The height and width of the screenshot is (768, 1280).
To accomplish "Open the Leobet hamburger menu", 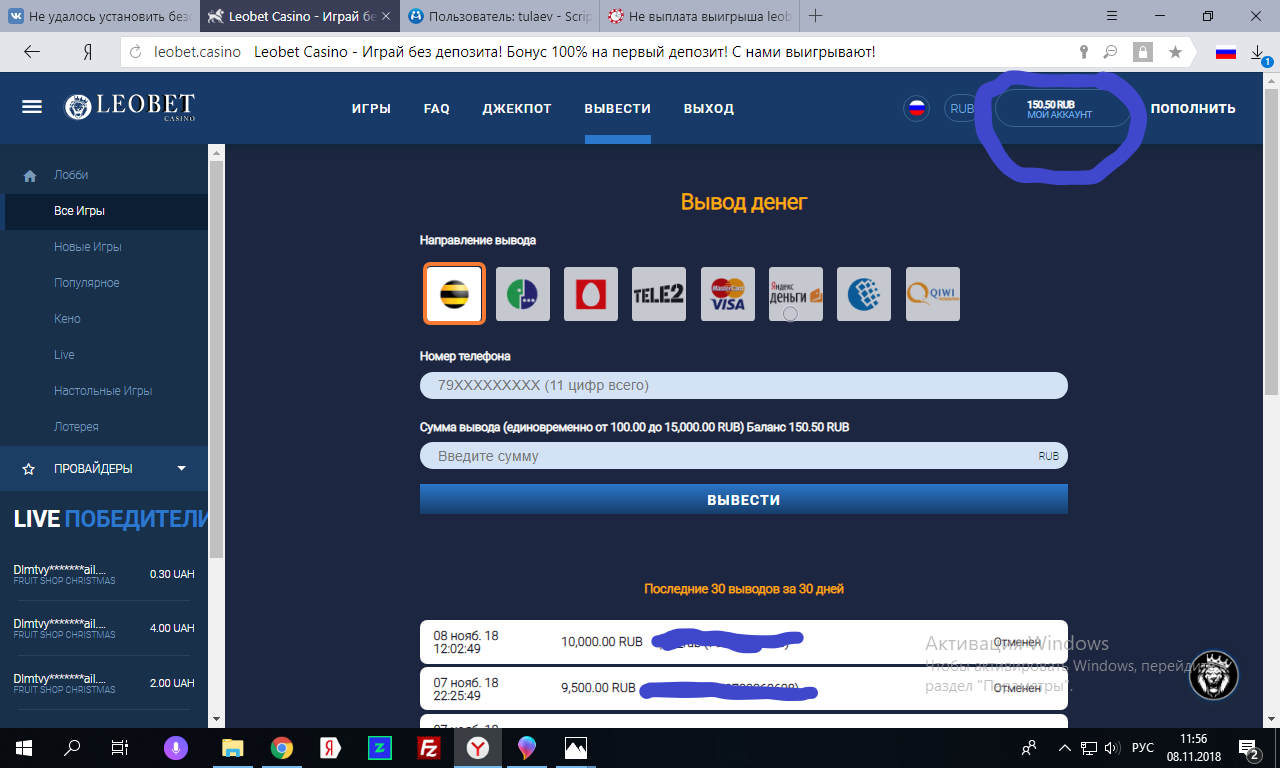I will coord(32,107).
